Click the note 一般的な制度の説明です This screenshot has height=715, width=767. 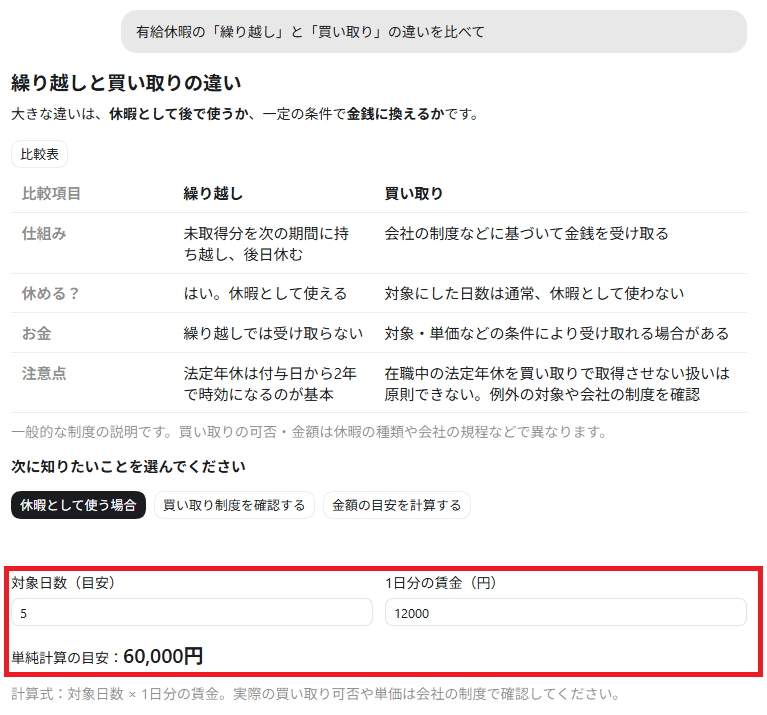[x=309, y=432]
